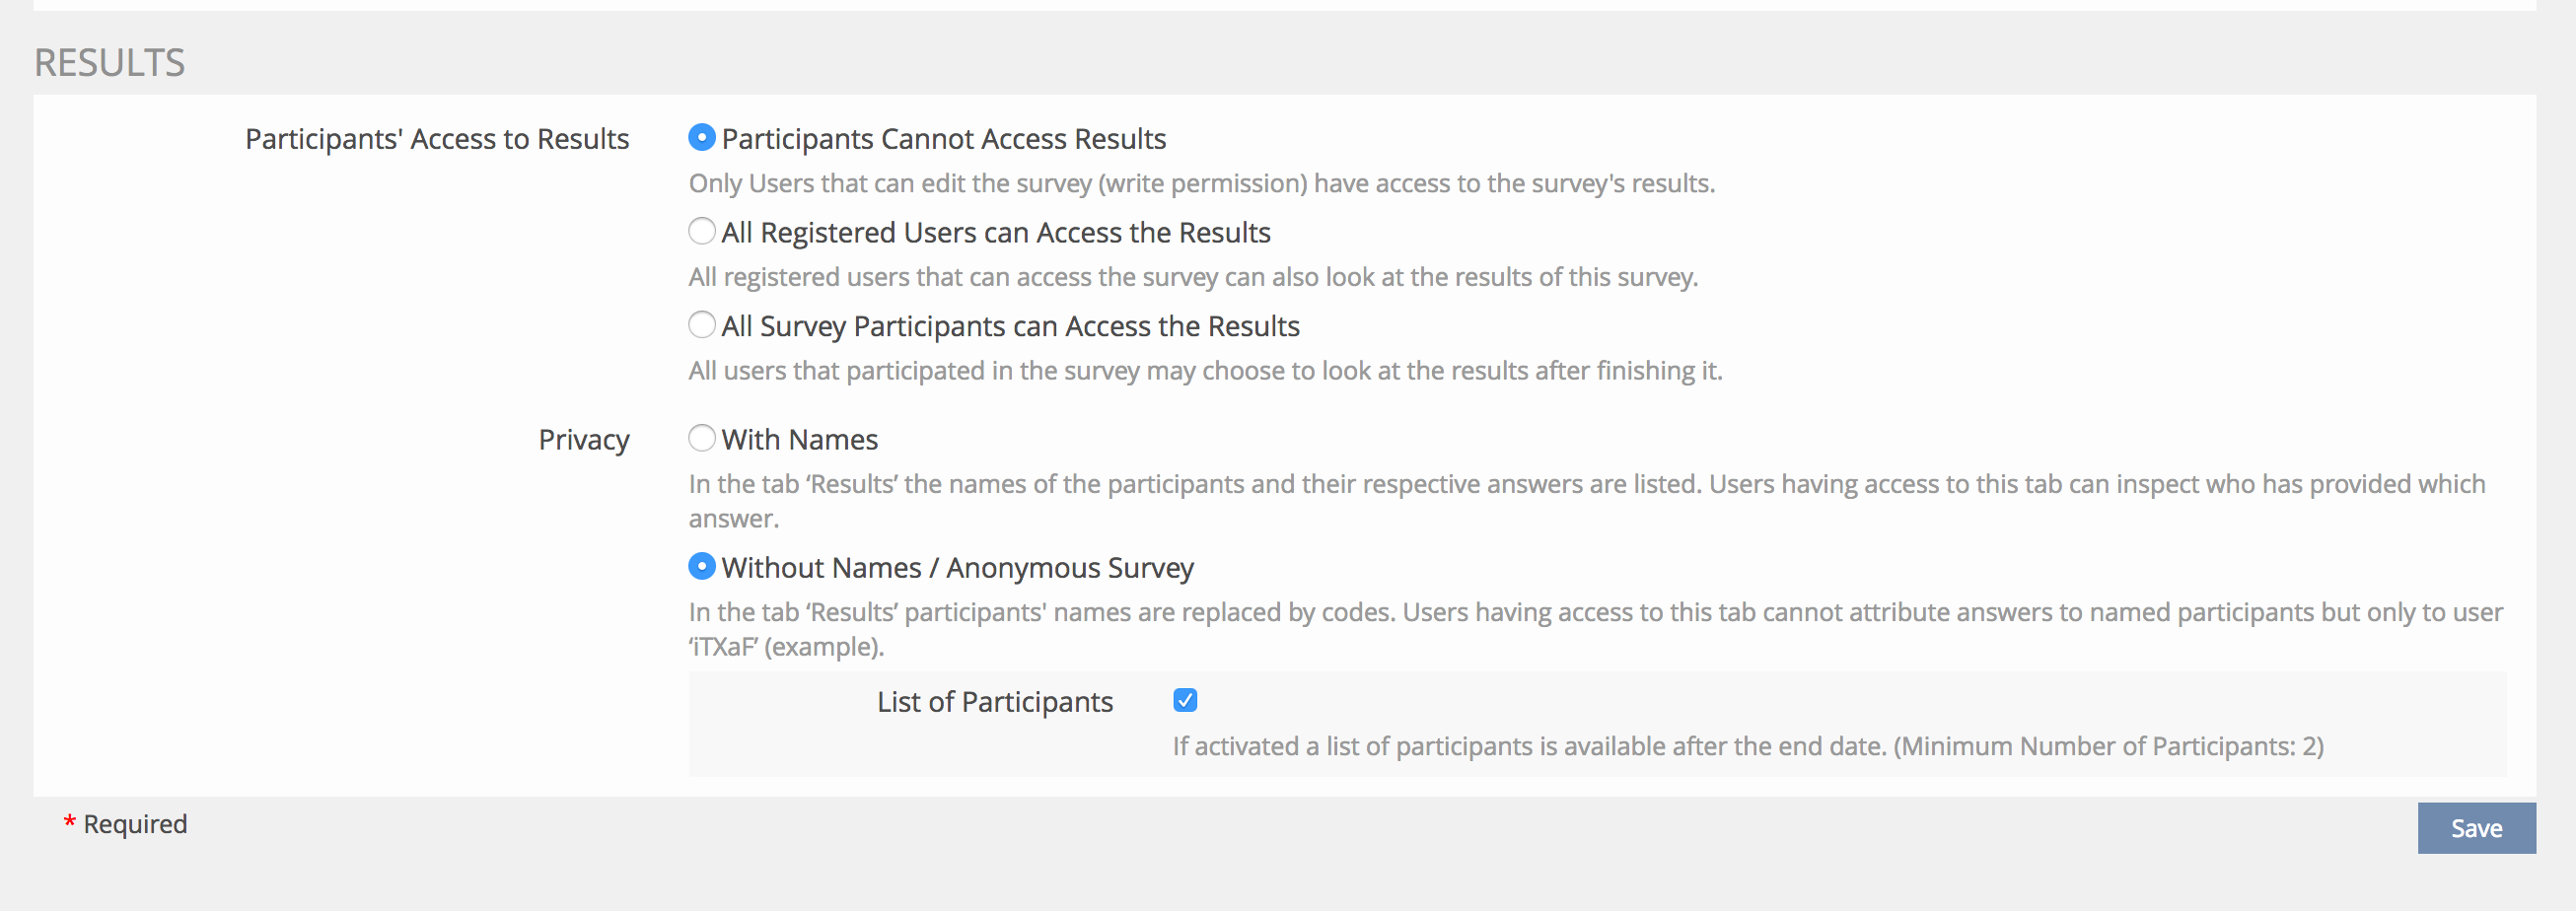The width and height of the screenshot is (2576, 911).
Task: Uncheck the List of Participants checkbox
Action: [x=1185, y=700]
